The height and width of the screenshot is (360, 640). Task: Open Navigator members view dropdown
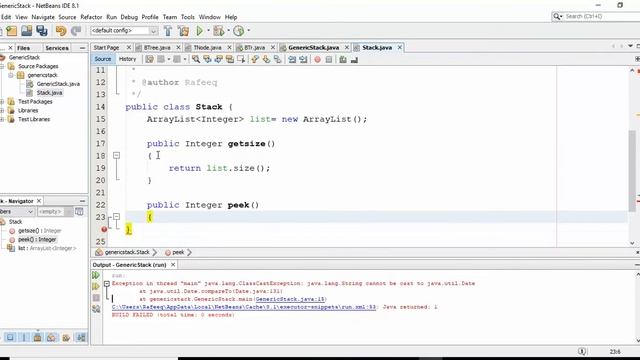30,212
